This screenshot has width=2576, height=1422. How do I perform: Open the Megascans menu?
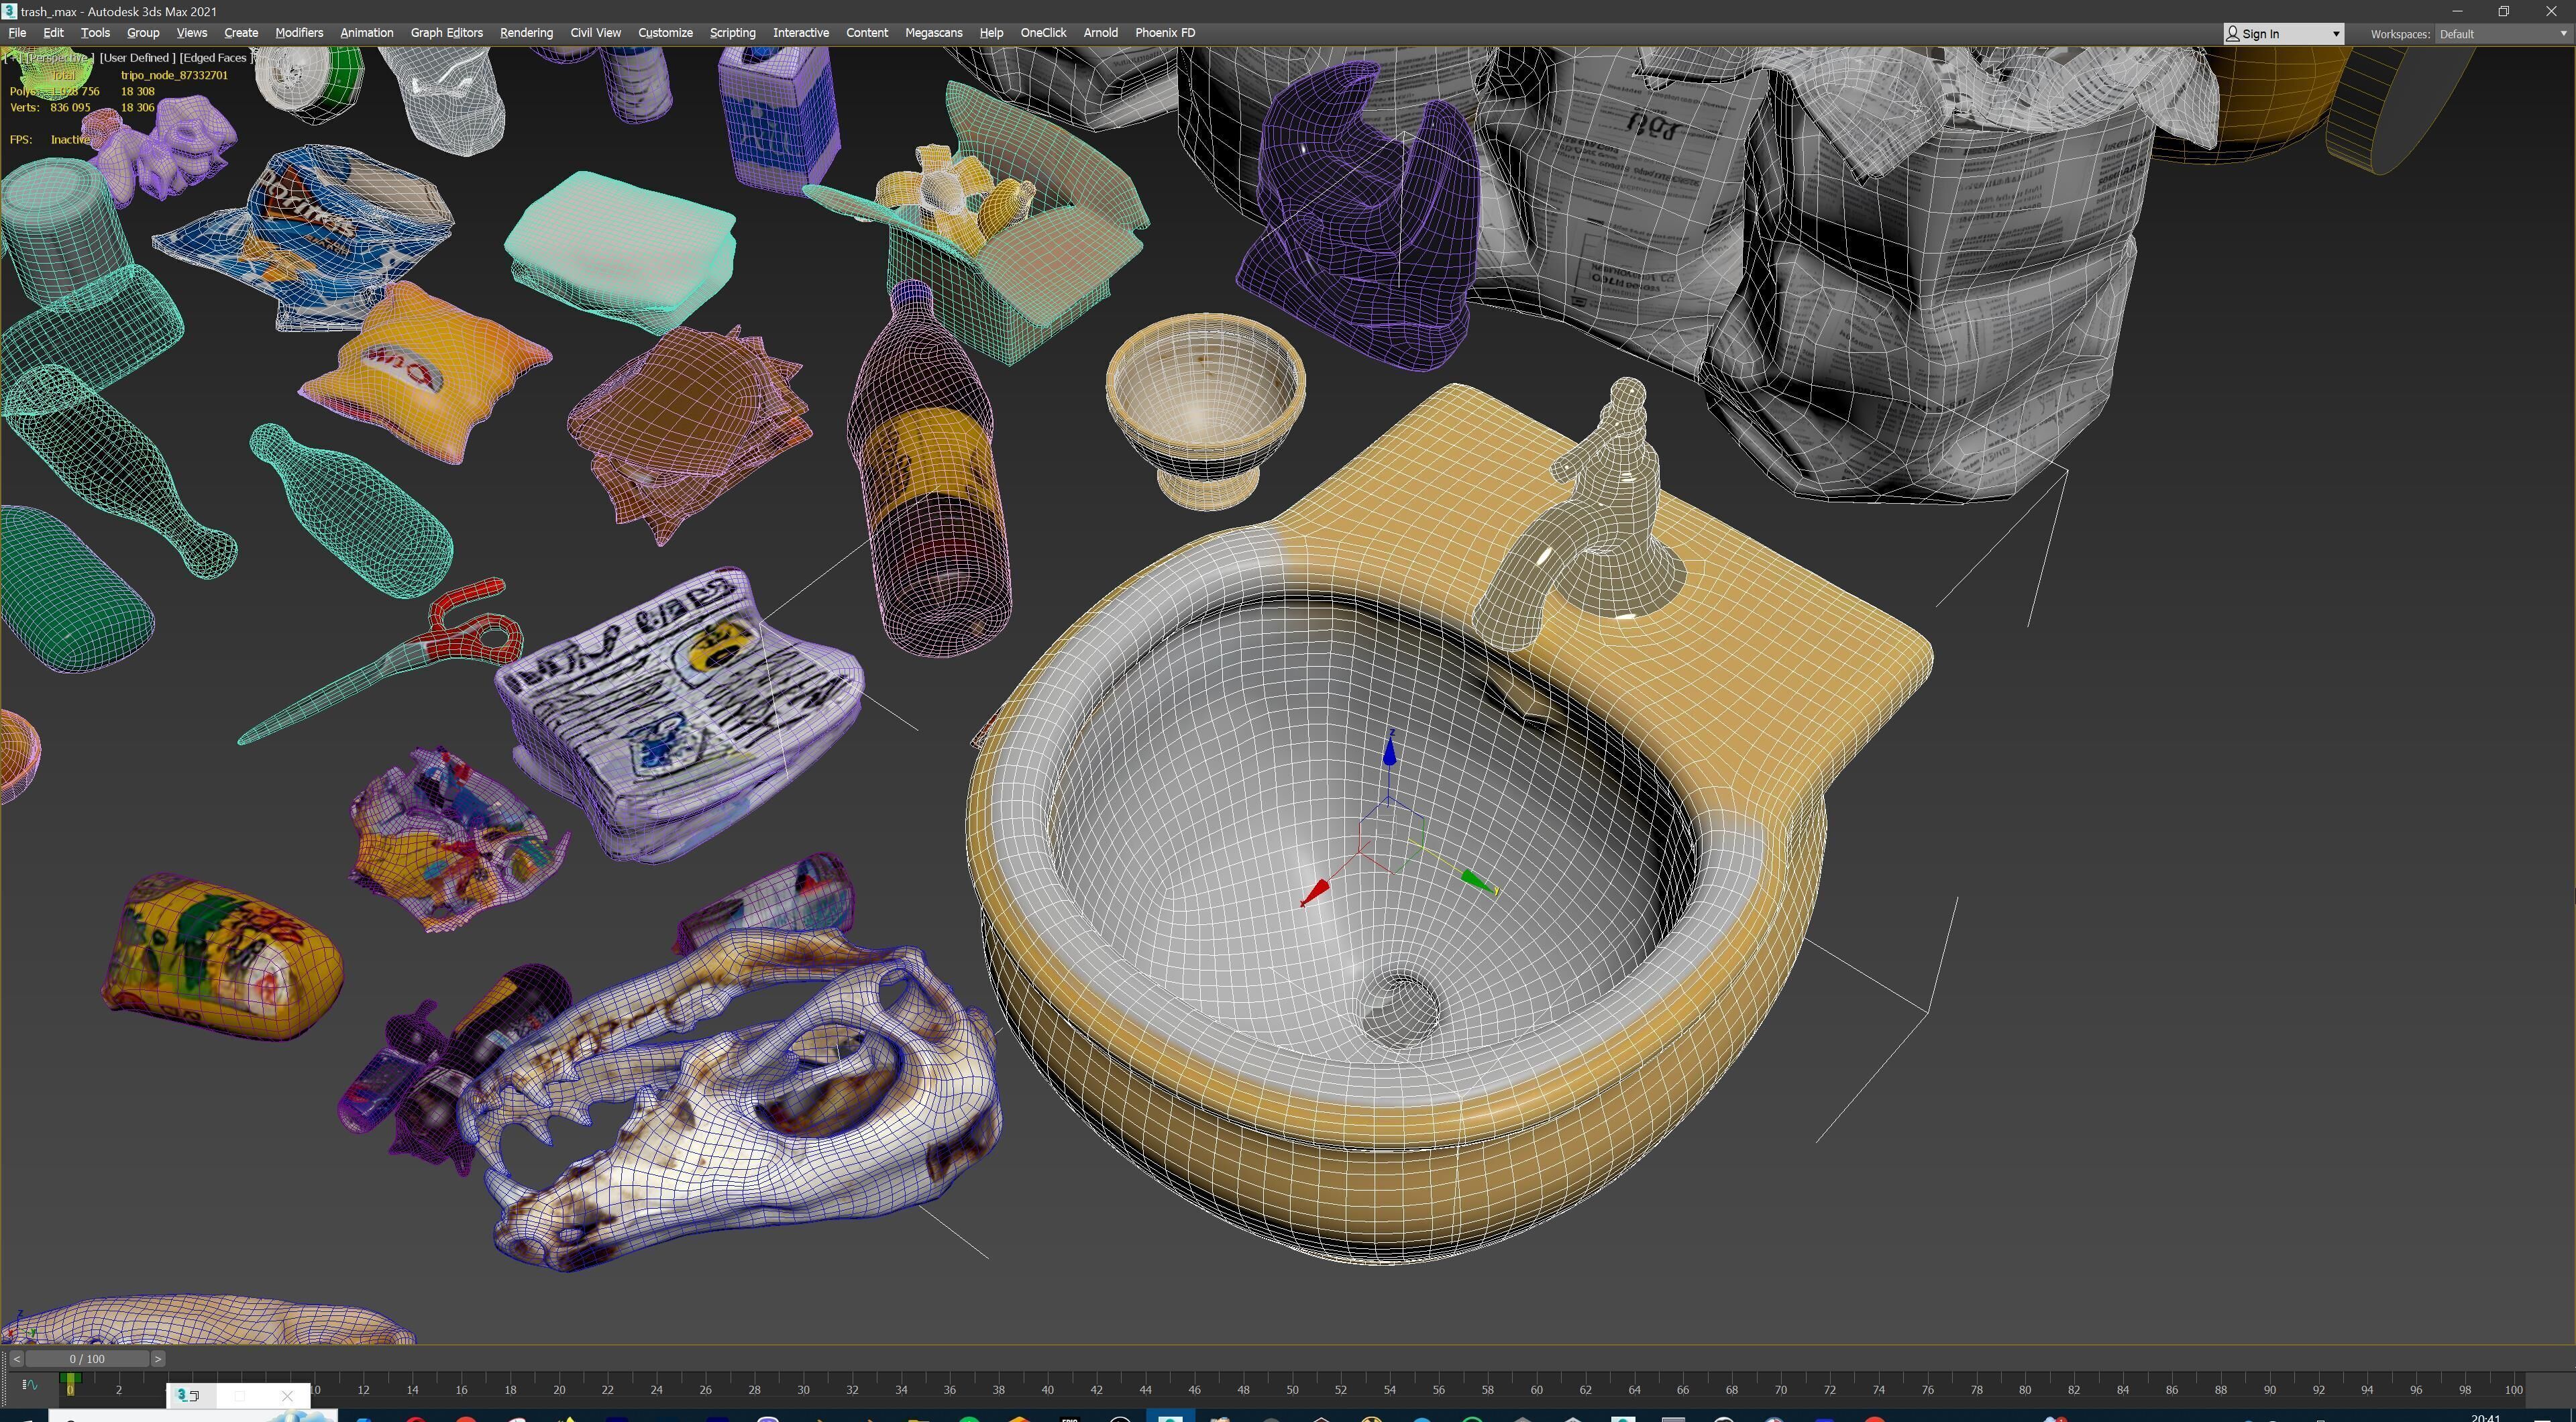tap(933, 33)
